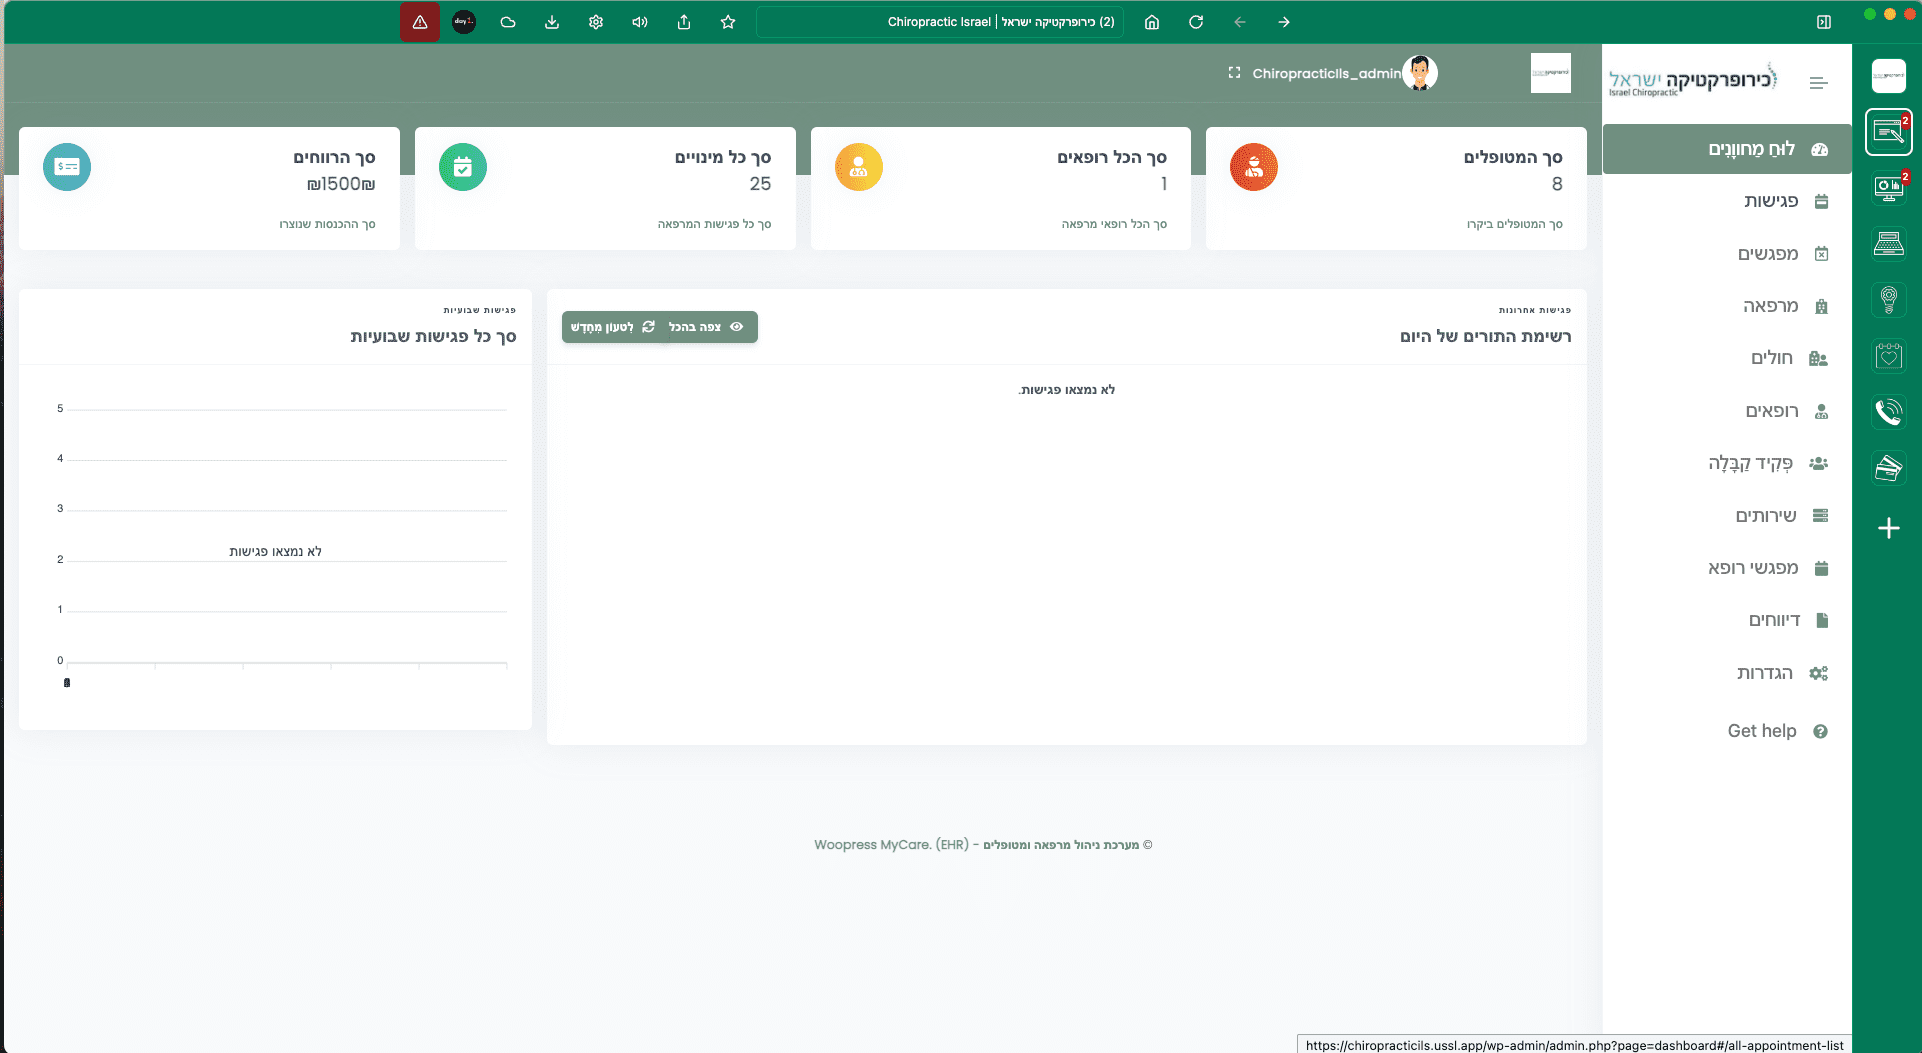This screenshot has height=1053, width=1922.
Task: Toggle the browser side panel icon
Action: click(1824, 22)
